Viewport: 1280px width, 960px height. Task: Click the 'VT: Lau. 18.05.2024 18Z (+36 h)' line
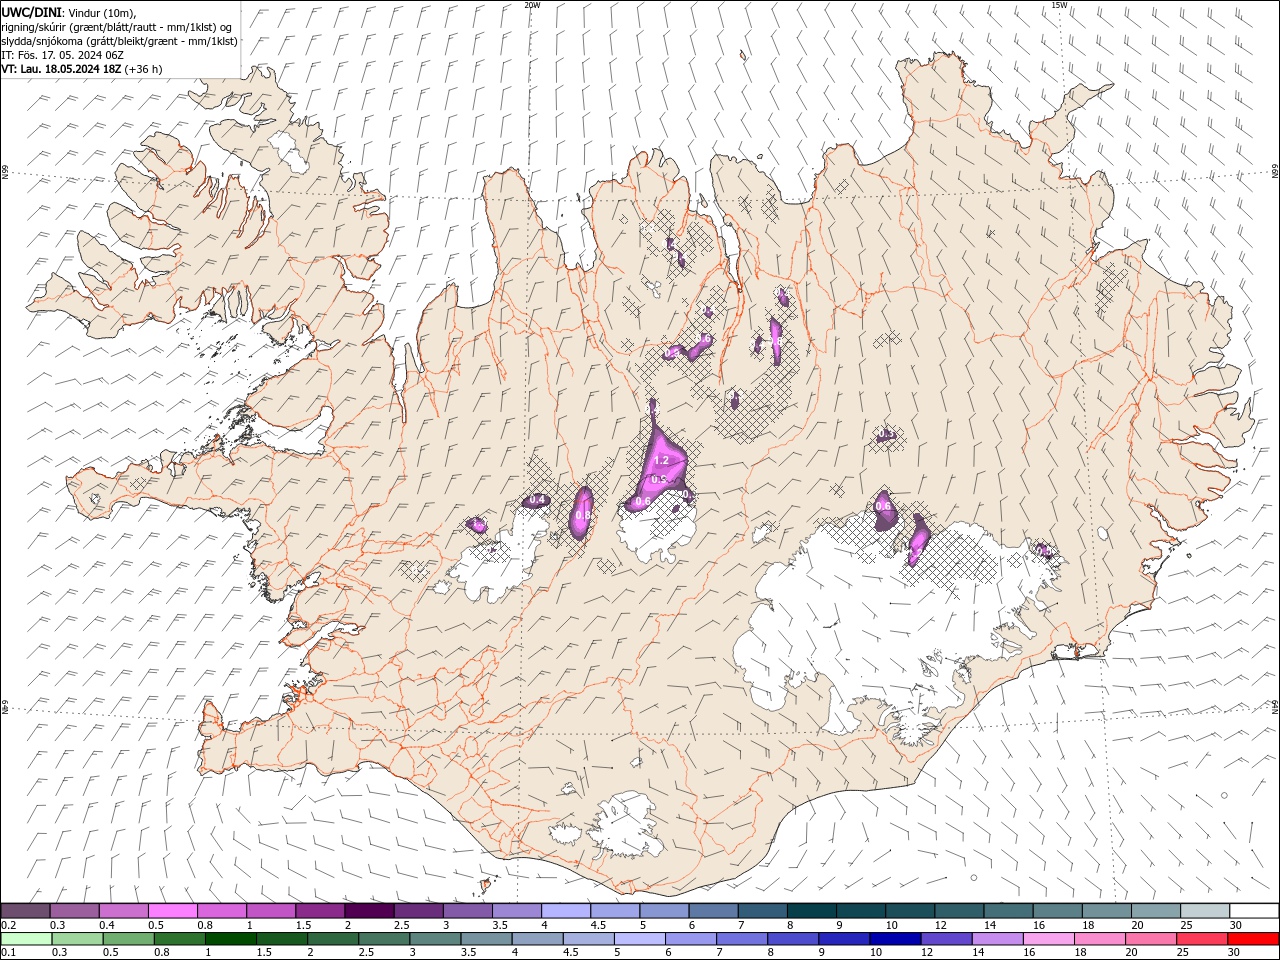(82, 69)
